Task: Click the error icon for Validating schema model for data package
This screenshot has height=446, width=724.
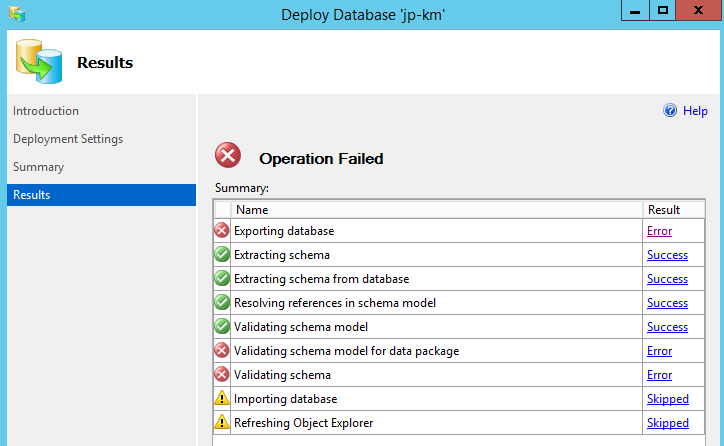Action: click(222, 351)
